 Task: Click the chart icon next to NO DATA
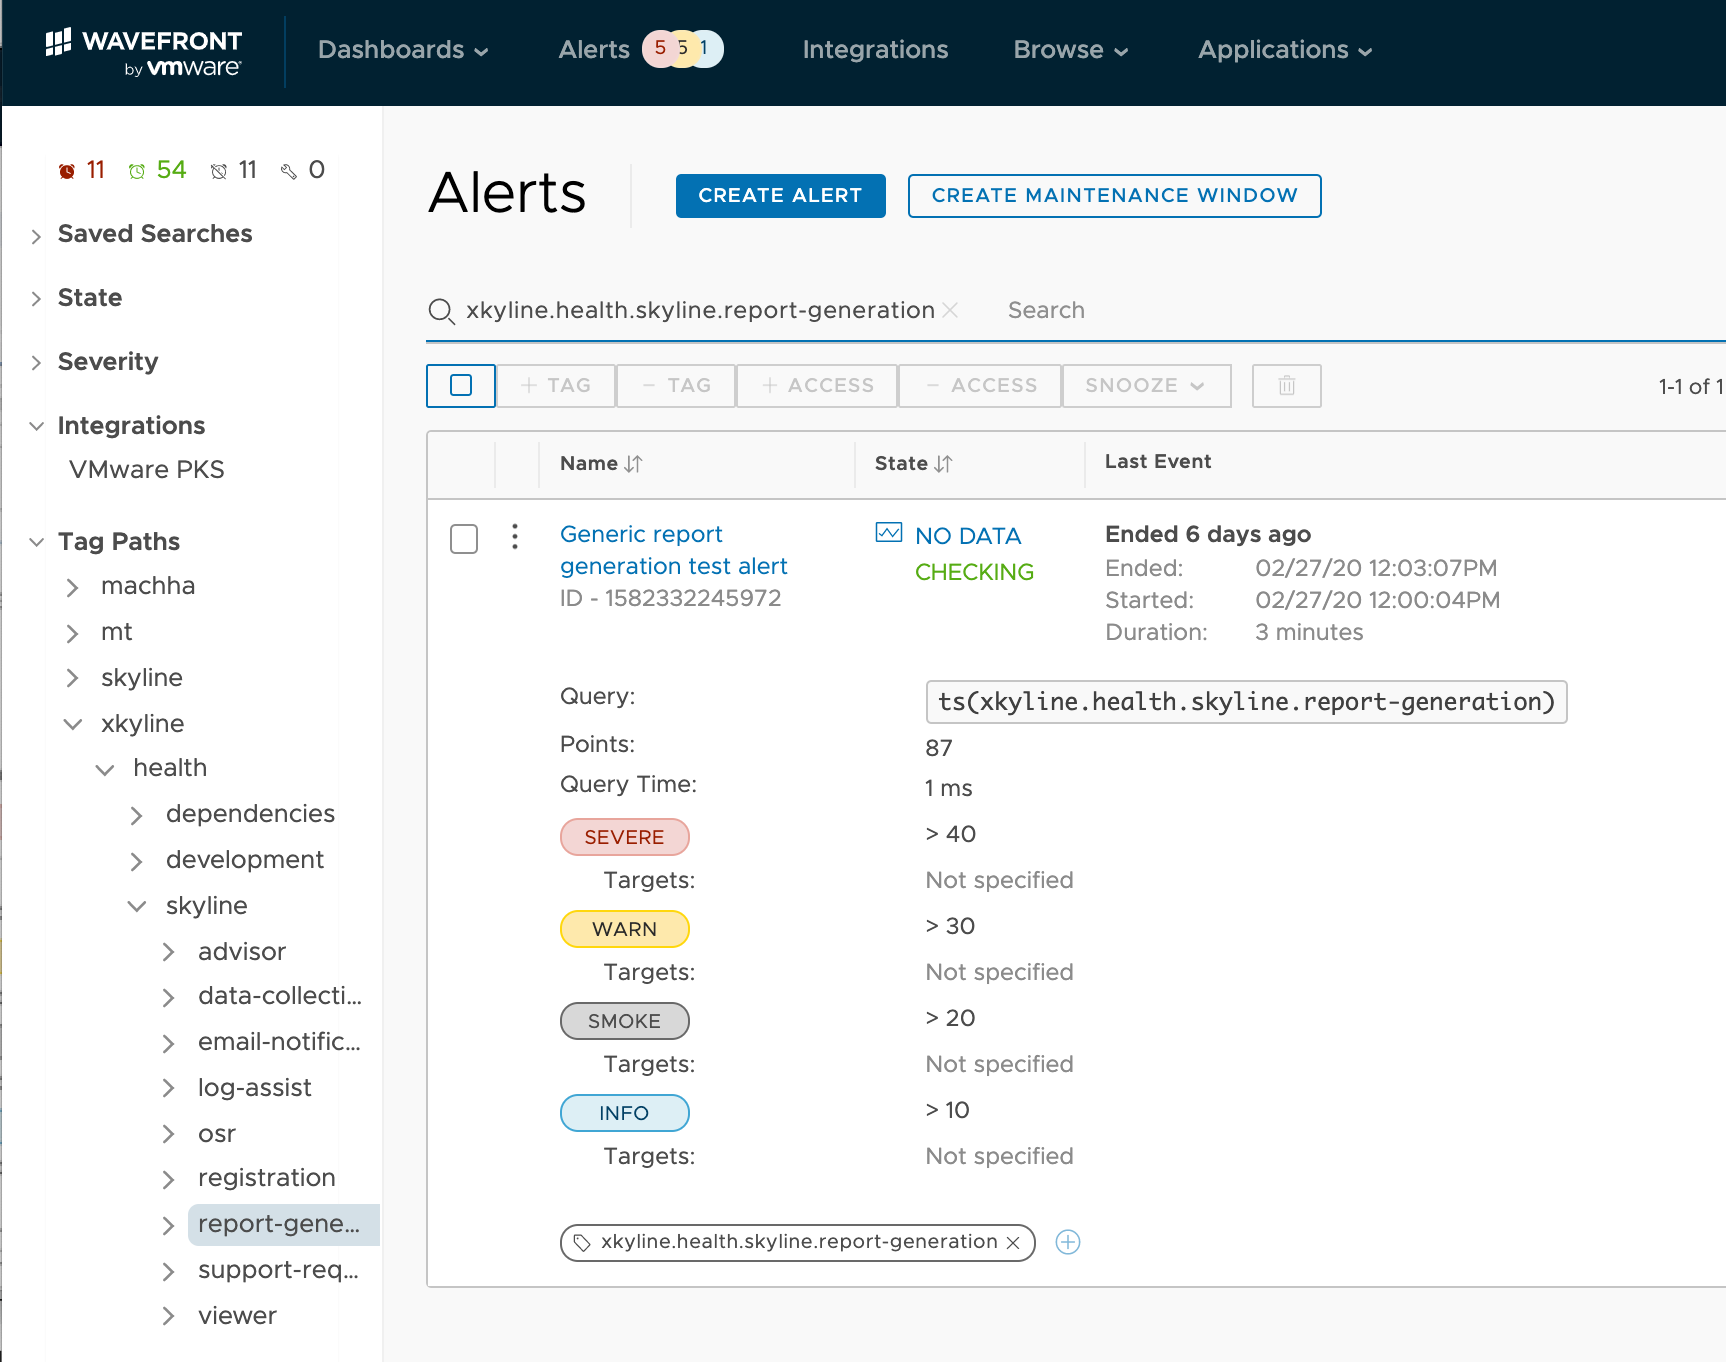[x=888, y=533]
